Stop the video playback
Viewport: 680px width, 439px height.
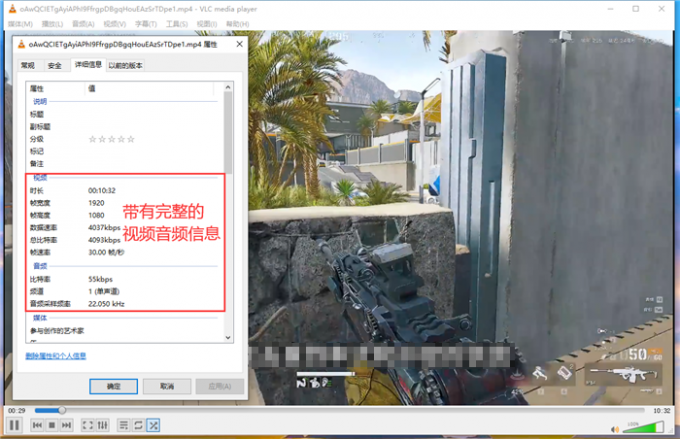point(52,425)
